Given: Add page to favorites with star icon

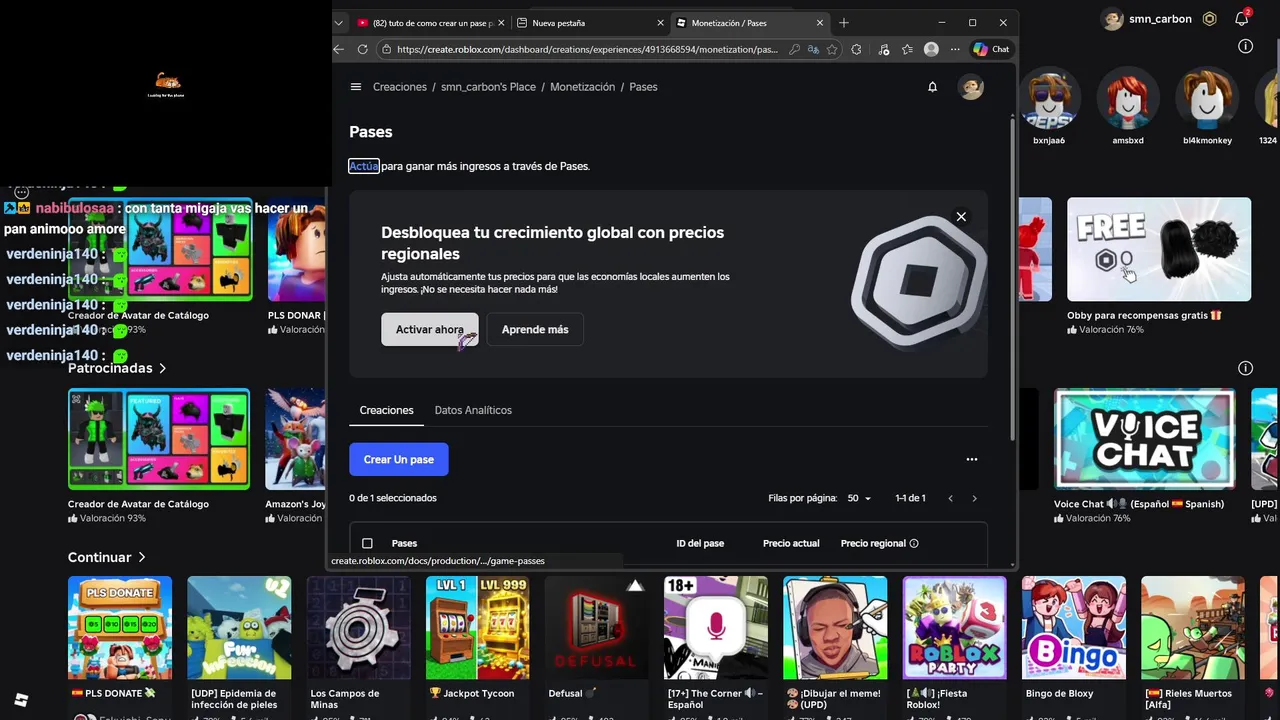Looking at the screenshot, I should point(832,49).
